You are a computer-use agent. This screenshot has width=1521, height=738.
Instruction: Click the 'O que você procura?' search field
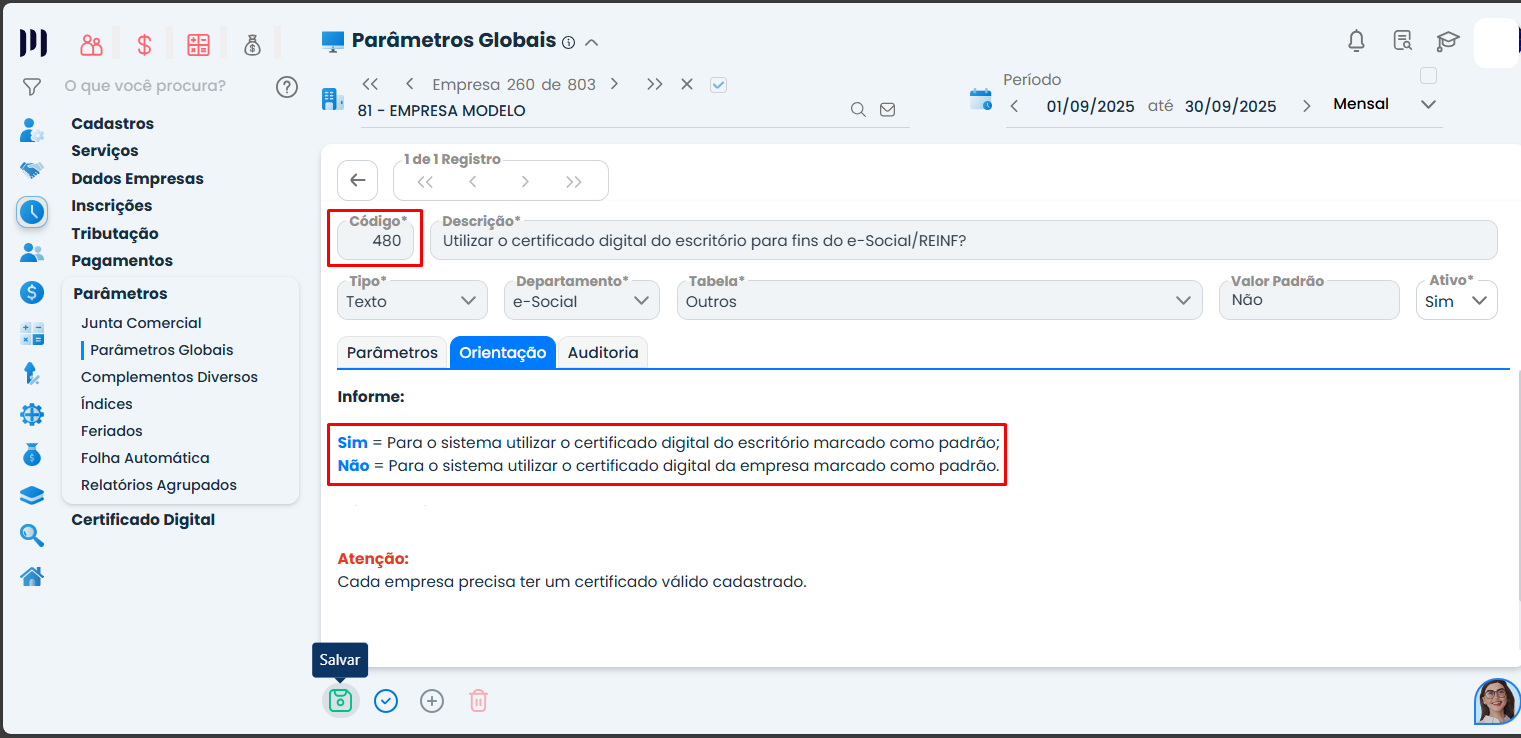[x=145, y=86]
